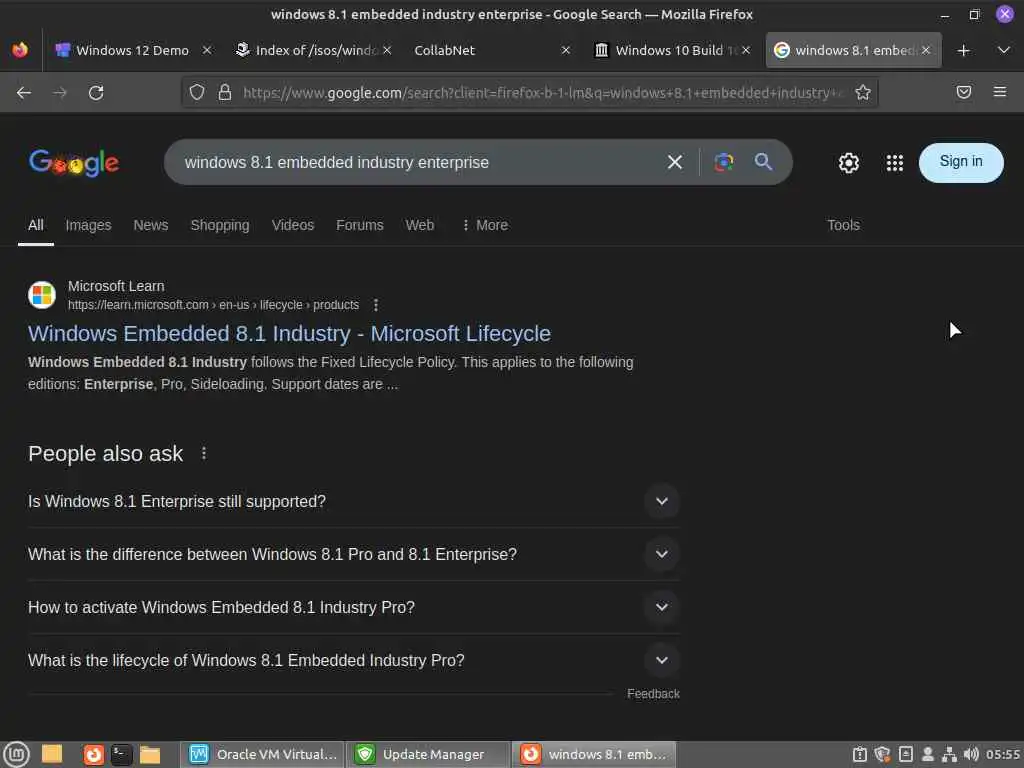Select the Web search filter
The width and height of the screenshot is (1024, 768).
(x=419, y=225)
